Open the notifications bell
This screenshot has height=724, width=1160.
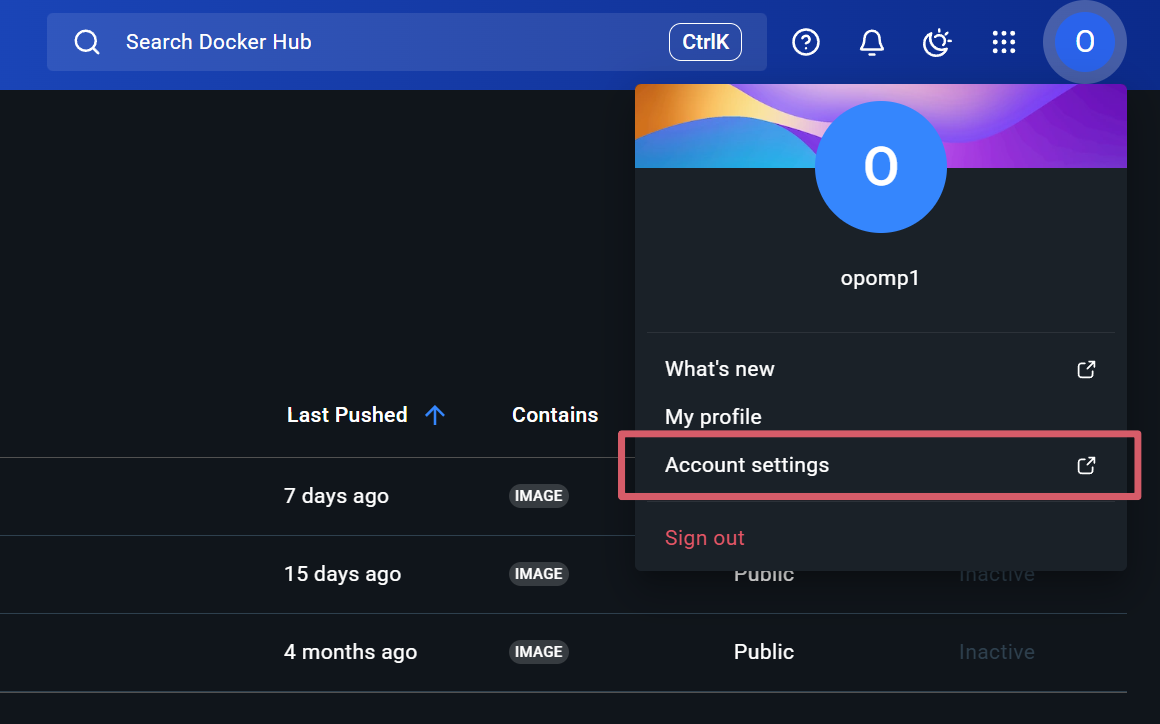[872, 42]
